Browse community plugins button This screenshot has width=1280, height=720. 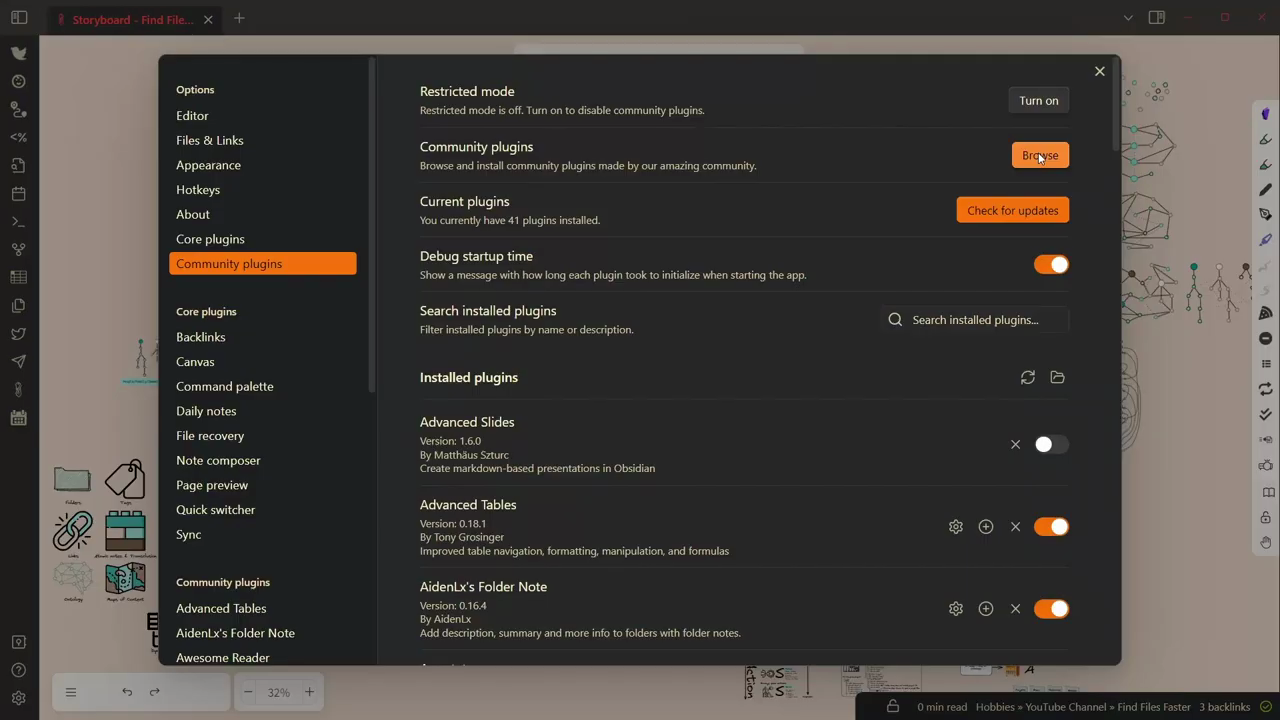coord(1040,155)
